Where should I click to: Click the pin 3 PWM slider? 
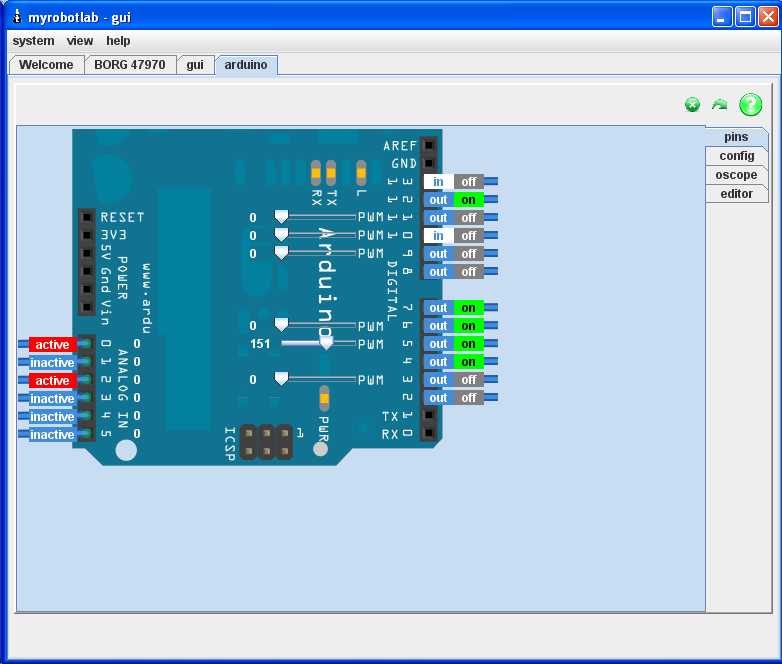coord(315,379)
